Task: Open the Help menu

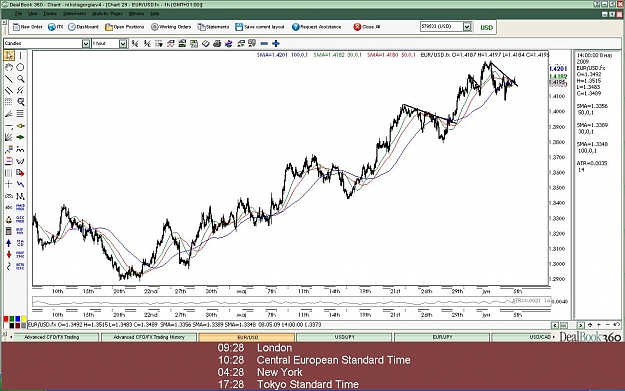Action: (x=155, y=14)
